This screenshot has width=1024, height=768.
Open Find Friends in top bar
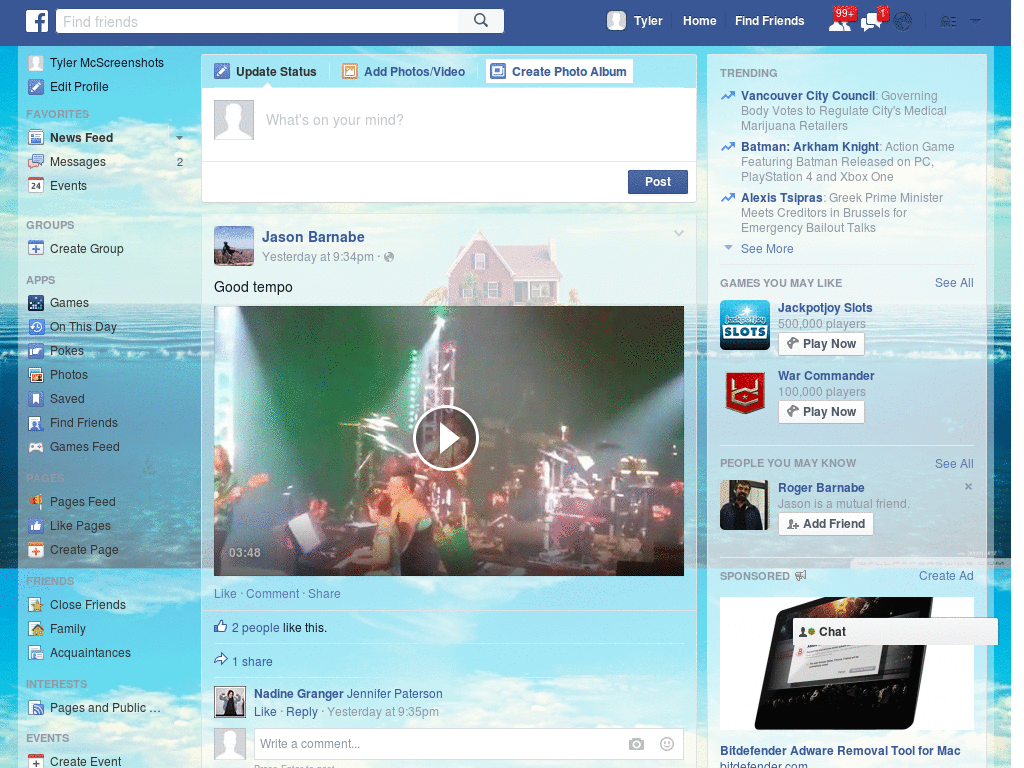coord(769,21)
